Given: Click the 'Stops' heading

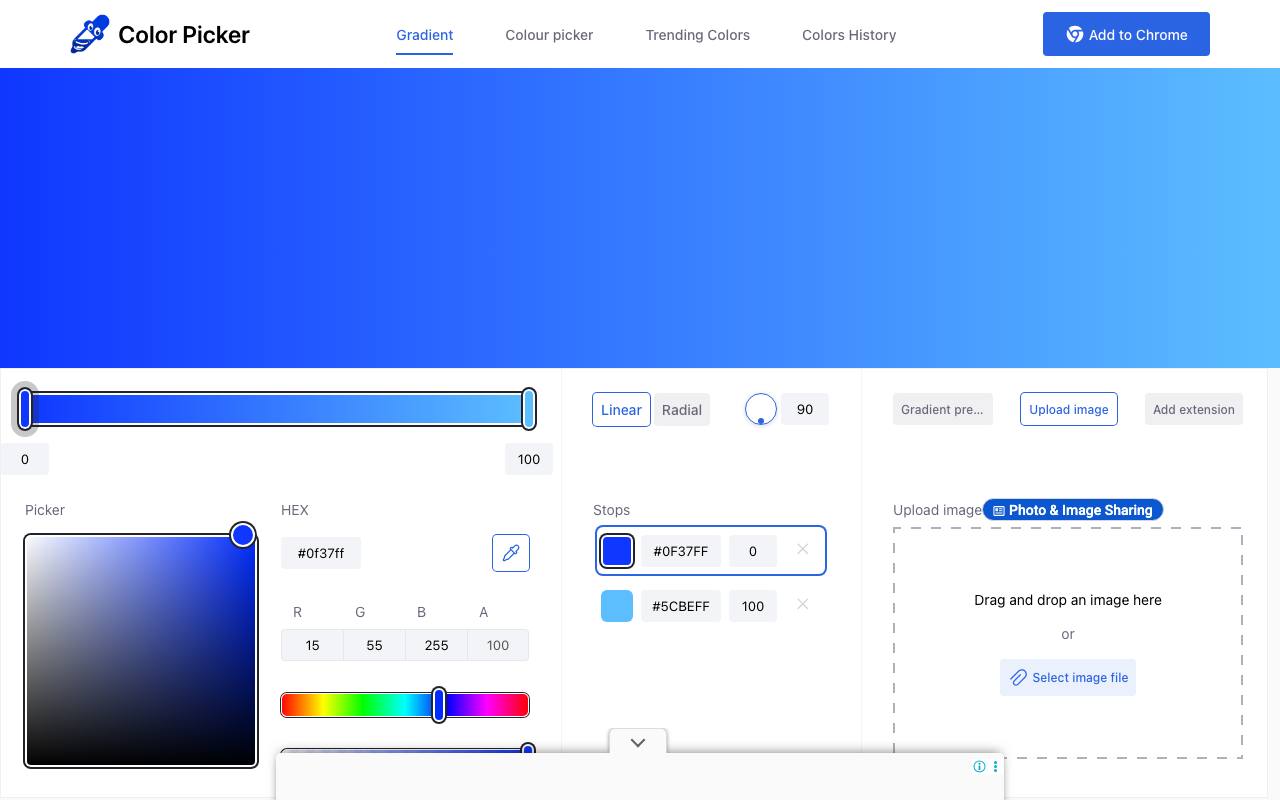Looking at the screenshot, I should tap(611, 510).
